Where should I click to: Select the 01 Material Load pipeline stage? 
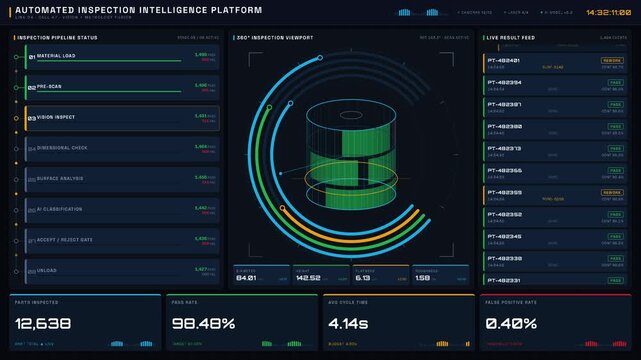click(122, 57)
